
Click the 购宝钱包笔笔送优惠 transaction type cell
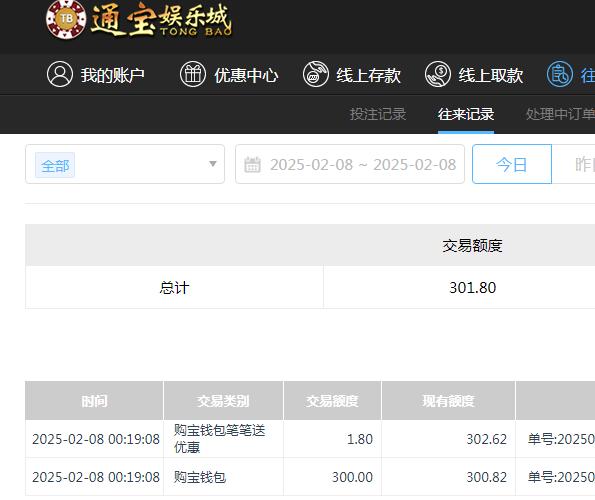pos(223,439)
